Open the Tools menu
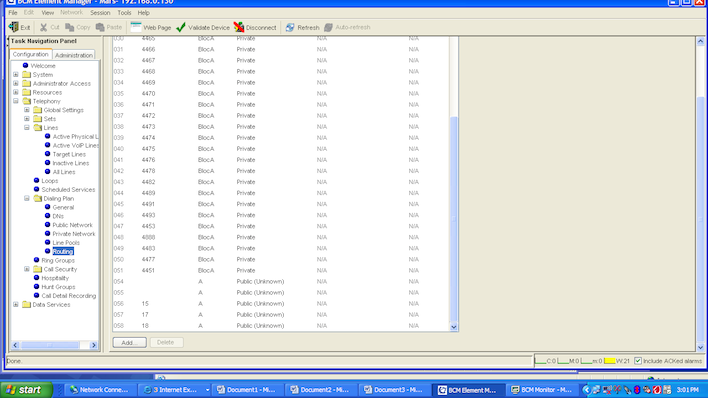This screenshot has width=708, height=398. tap(124, 13)
